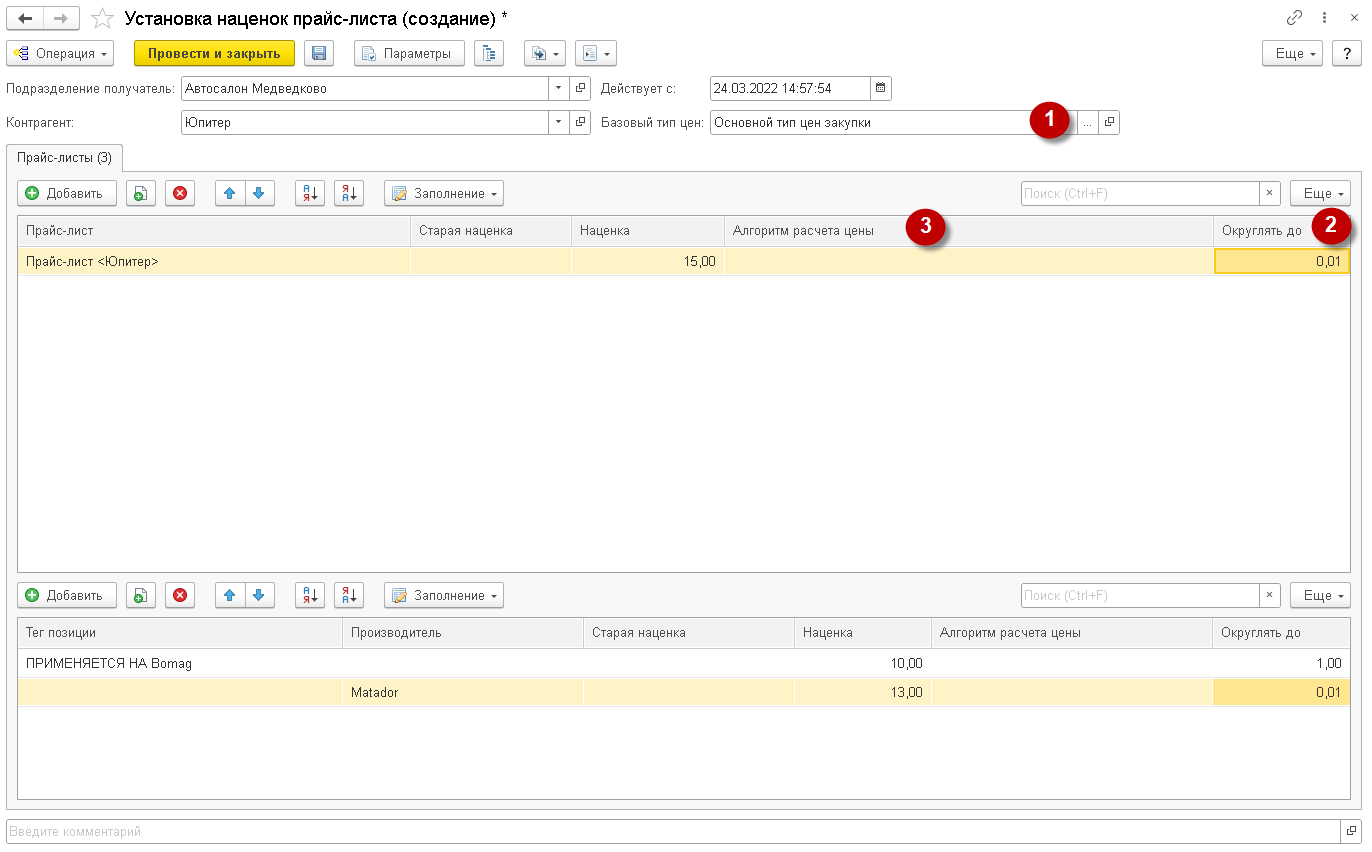Sort tag positions table ascending А-Я
Screen dimensions: 1372x852
tap(309, 595)
